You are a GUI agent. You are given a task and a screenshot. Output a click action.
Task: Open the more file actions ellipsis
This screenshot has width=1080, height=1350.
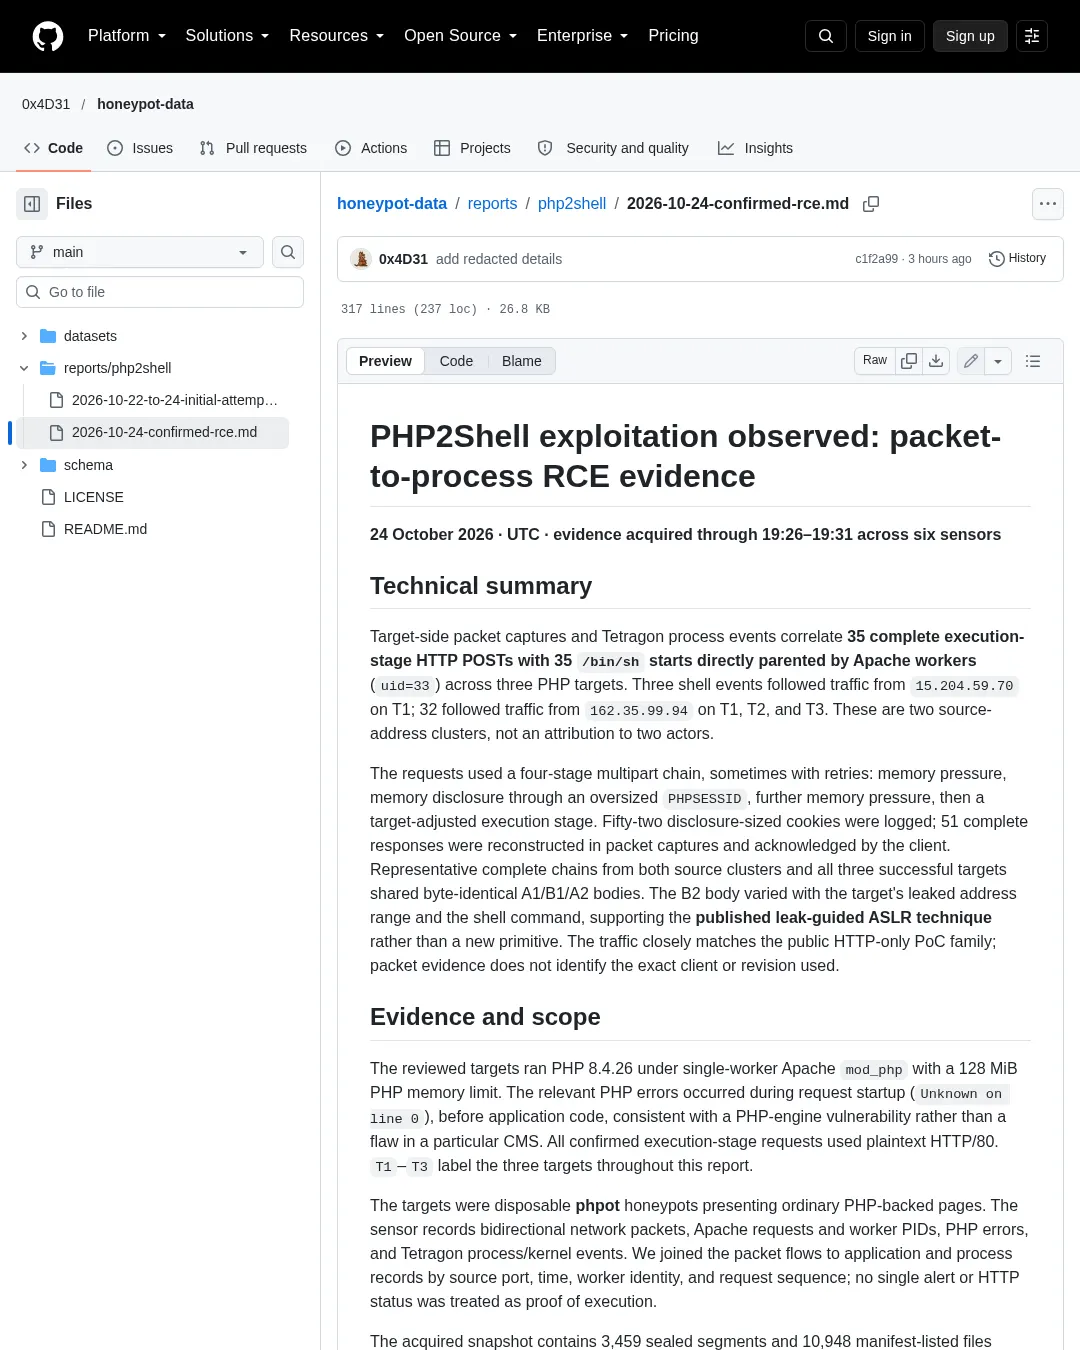point(1048,204)
